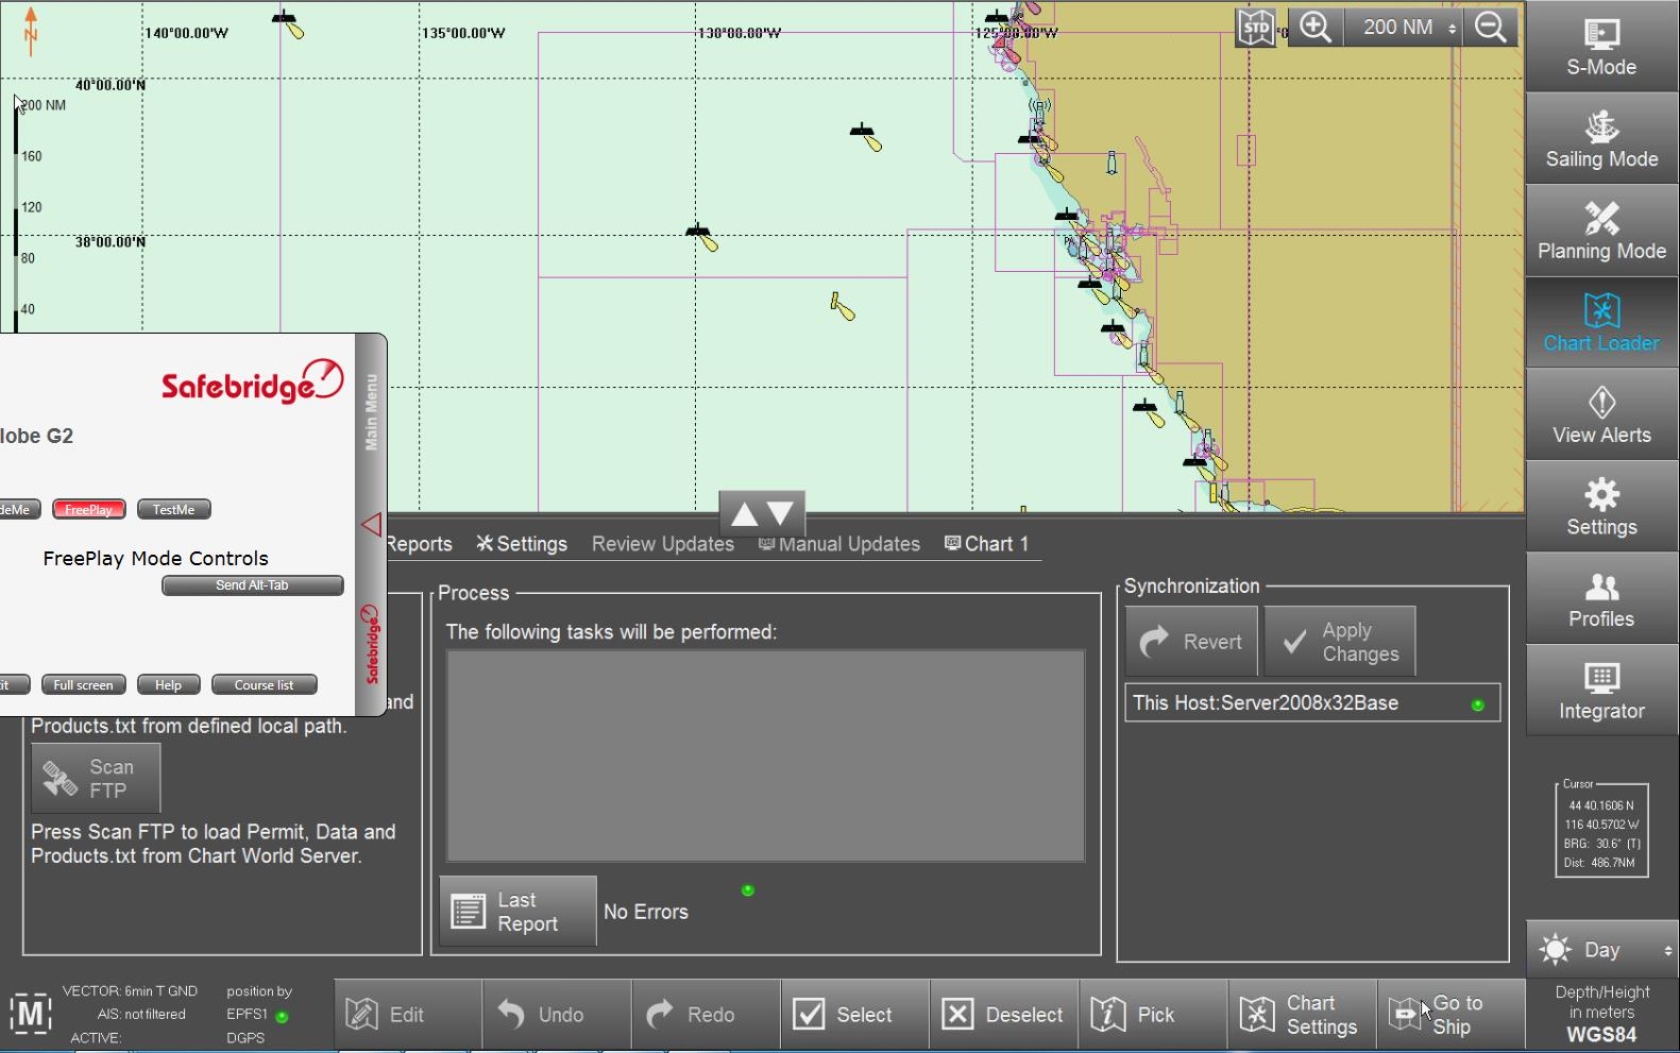Toggle Deselect mode
This screenshot has width=1680, height=1053.
(x=1002, y=1014)
